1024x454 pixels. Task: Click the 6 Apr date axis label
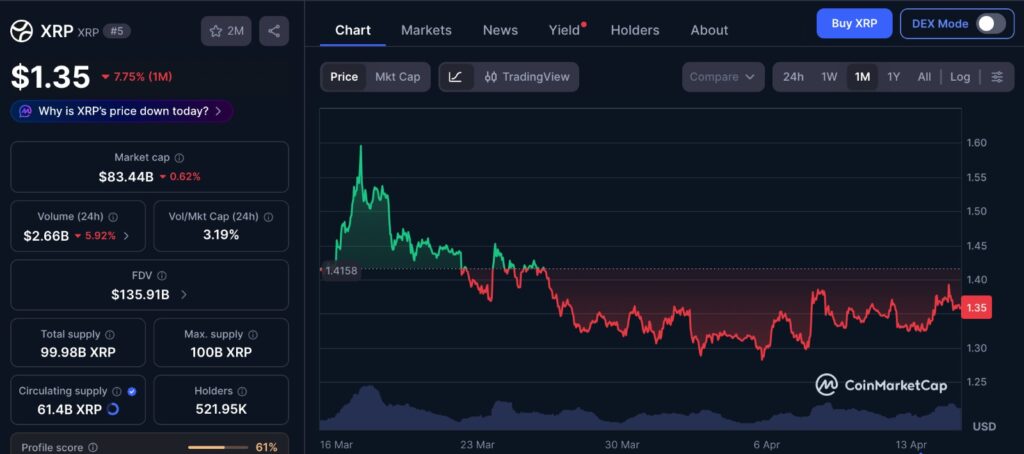point(767,444)
